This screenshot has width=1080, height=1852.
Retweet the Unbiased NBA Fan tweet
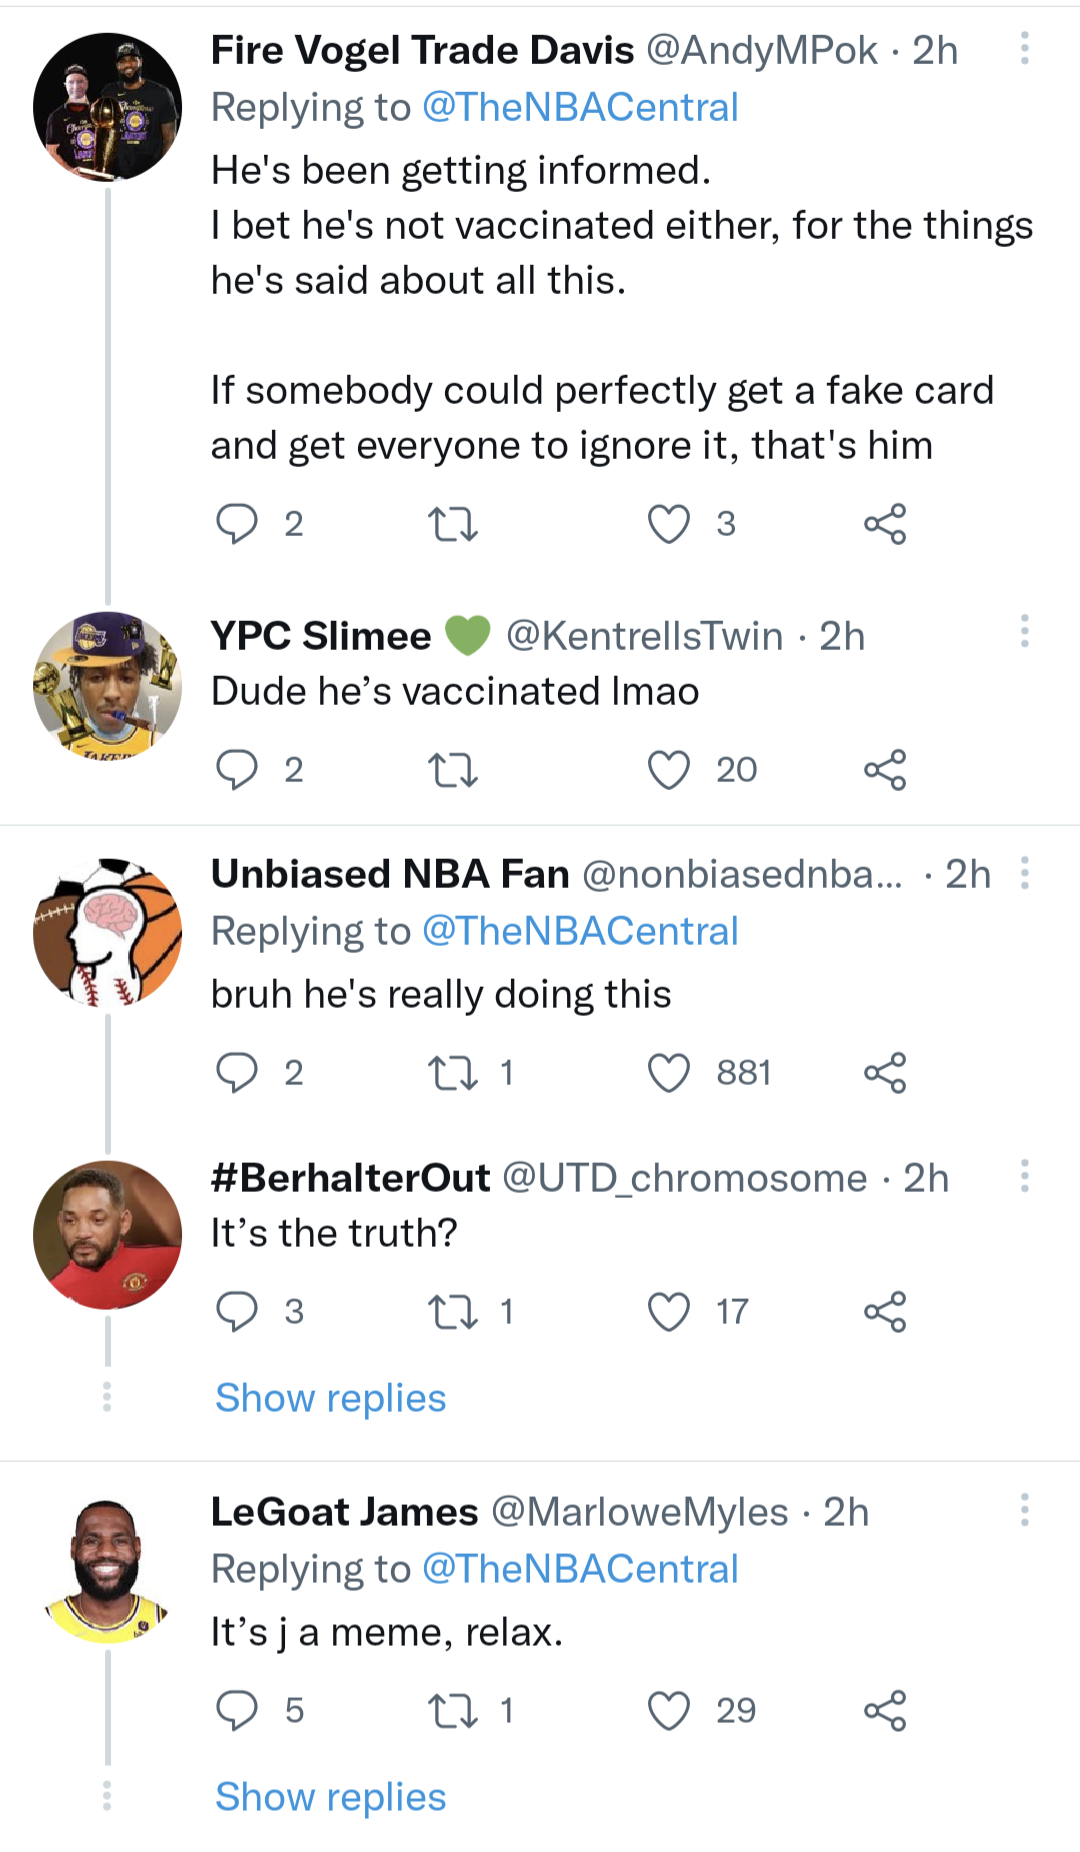tap(452, 1073)
